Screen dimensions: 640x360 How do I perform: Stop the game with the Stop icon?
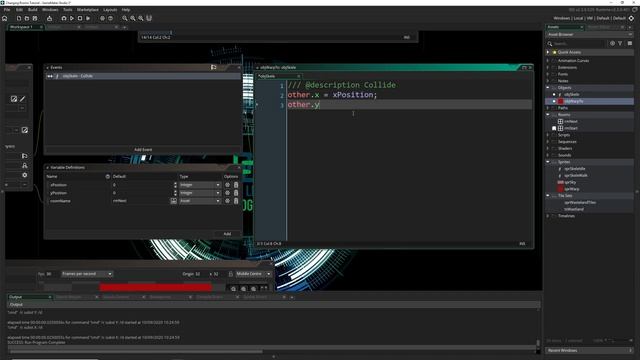point(80,18)
